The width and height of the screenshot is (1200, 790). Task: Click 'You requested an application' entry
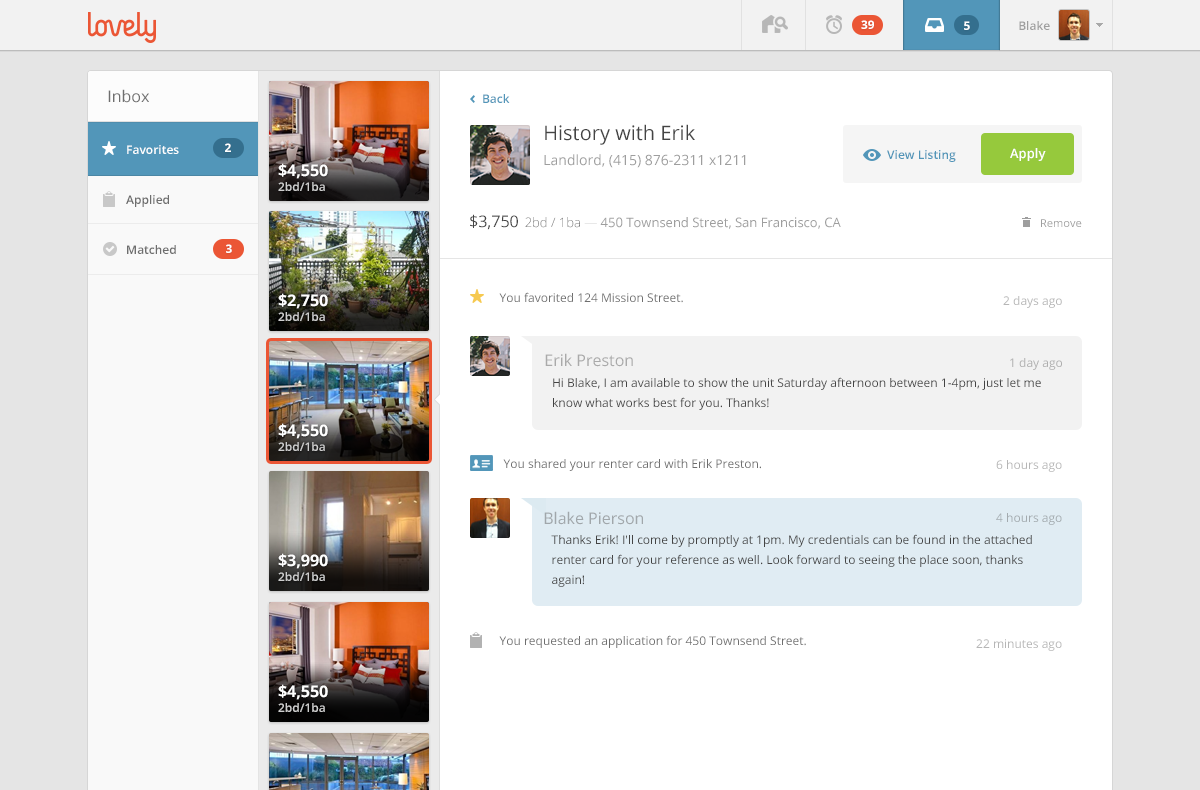click(653, 641)
